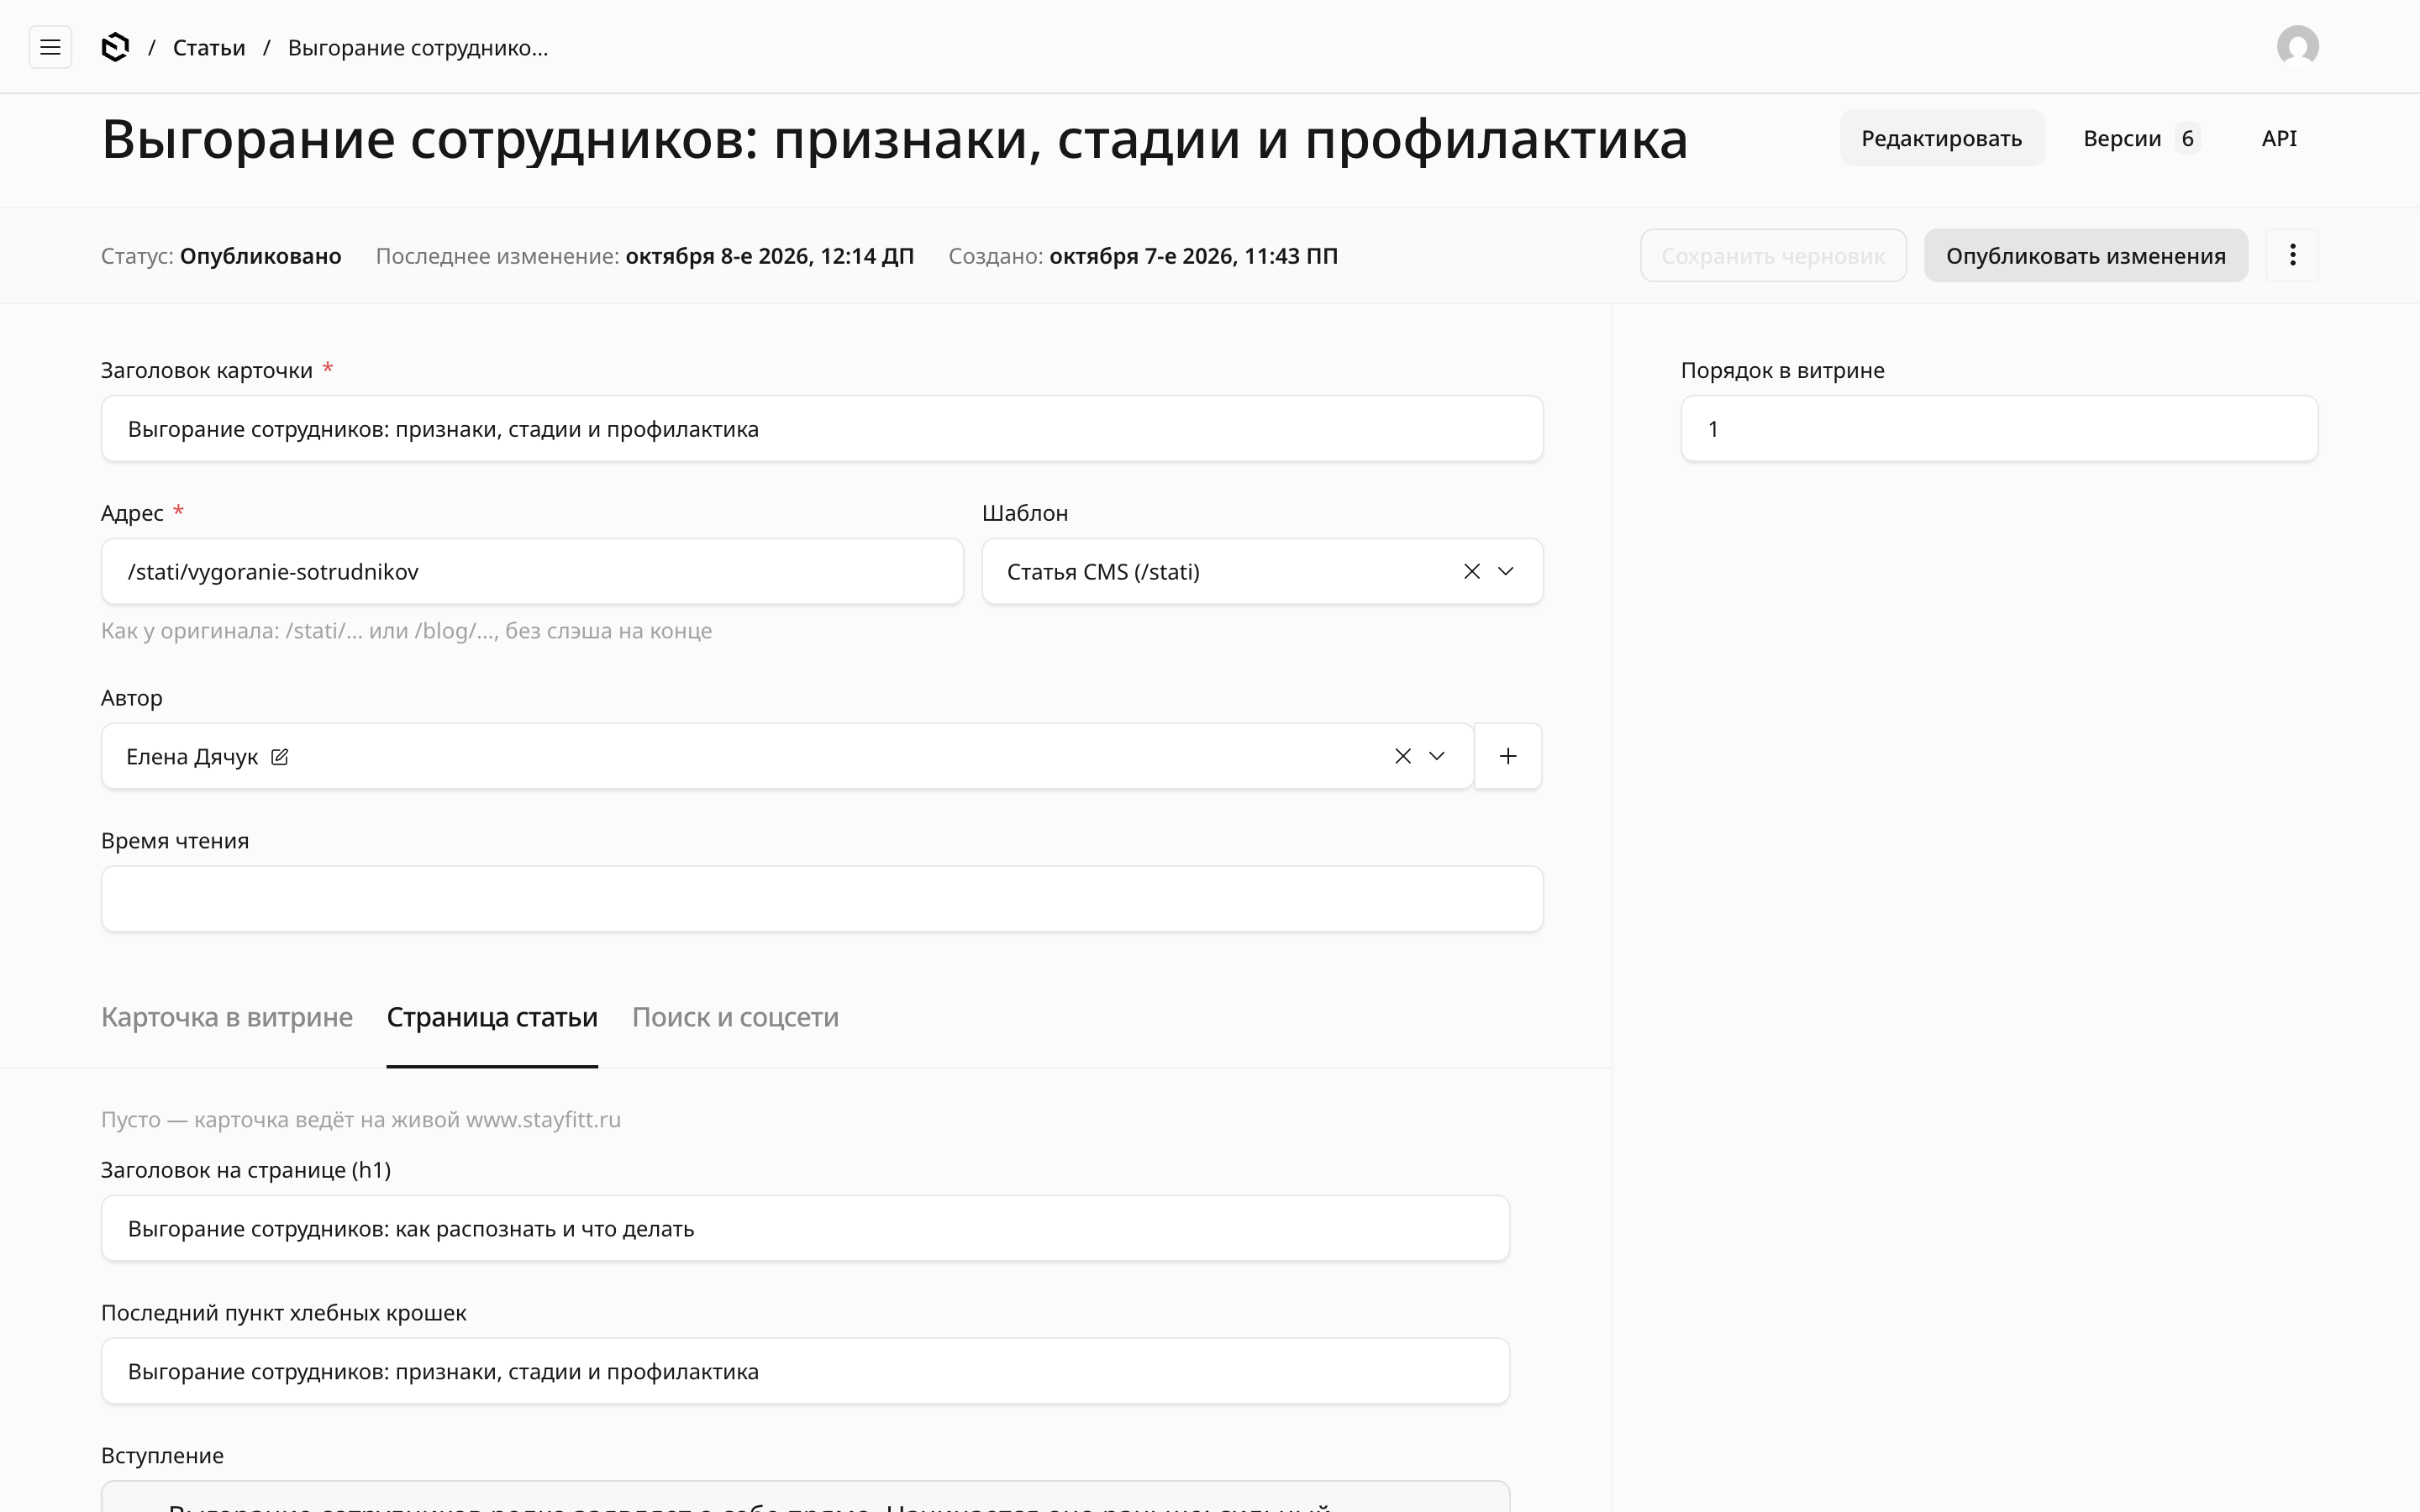Open the Версии tab

[2140, 138]
